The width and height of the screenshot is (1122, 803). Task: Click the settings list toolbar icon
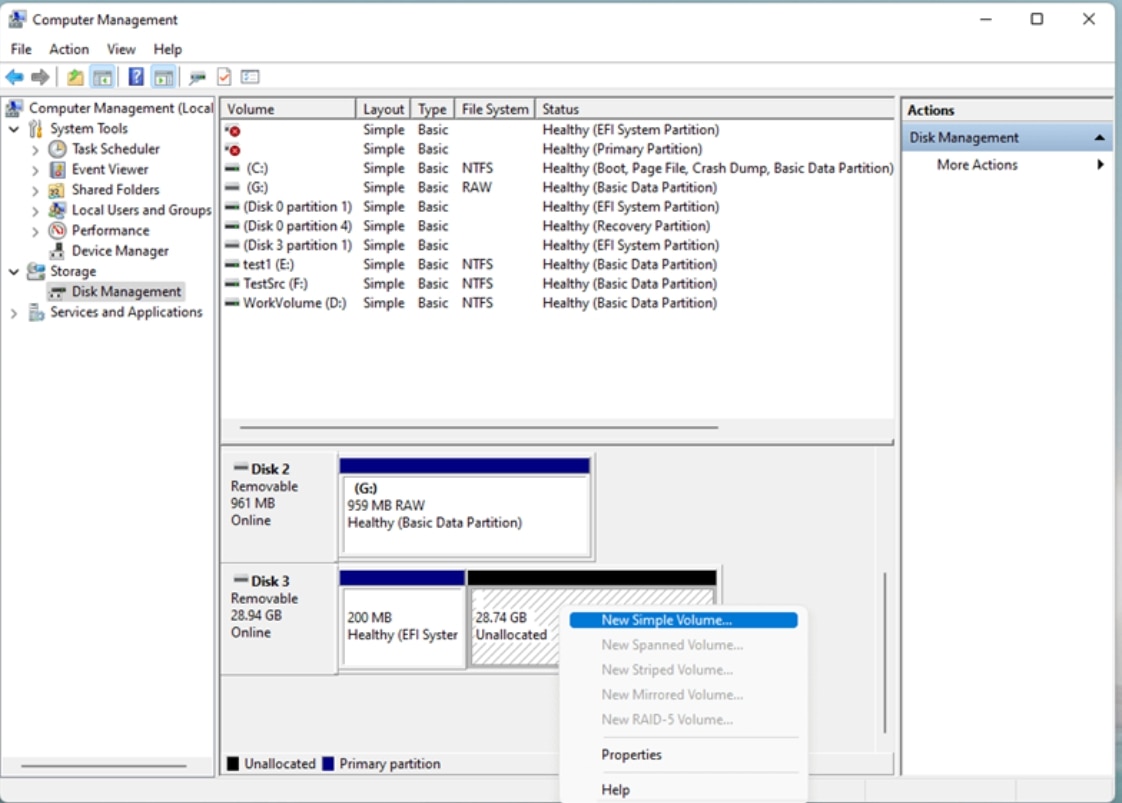(250, 77)
